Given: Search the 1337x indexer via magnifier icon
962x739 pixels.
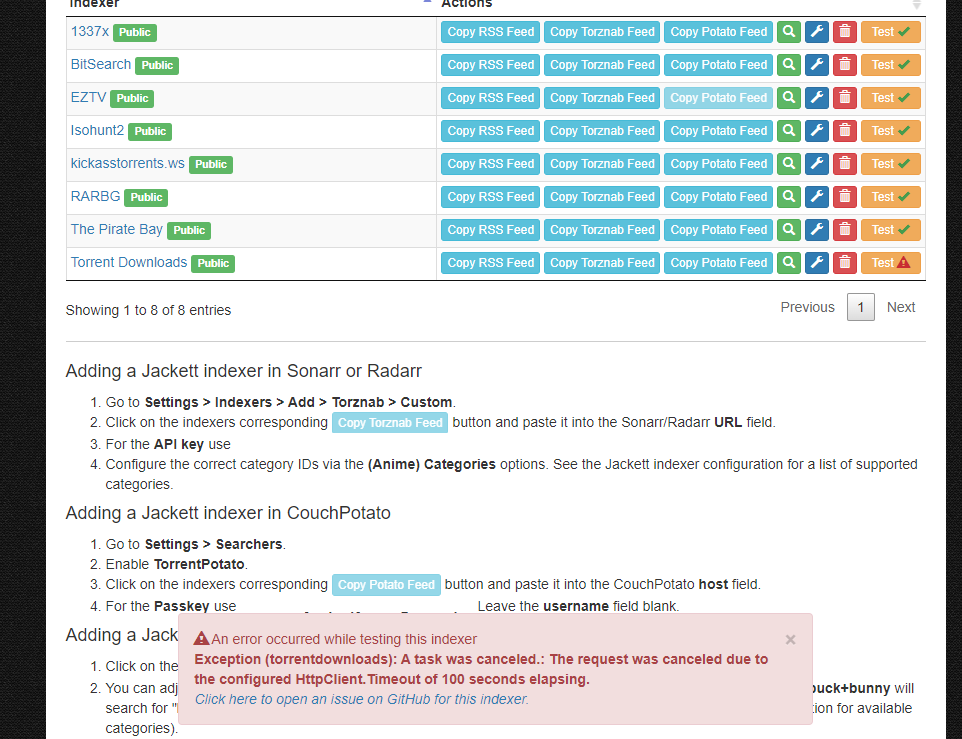Looking at the screenshot, I should click(789, 32).
